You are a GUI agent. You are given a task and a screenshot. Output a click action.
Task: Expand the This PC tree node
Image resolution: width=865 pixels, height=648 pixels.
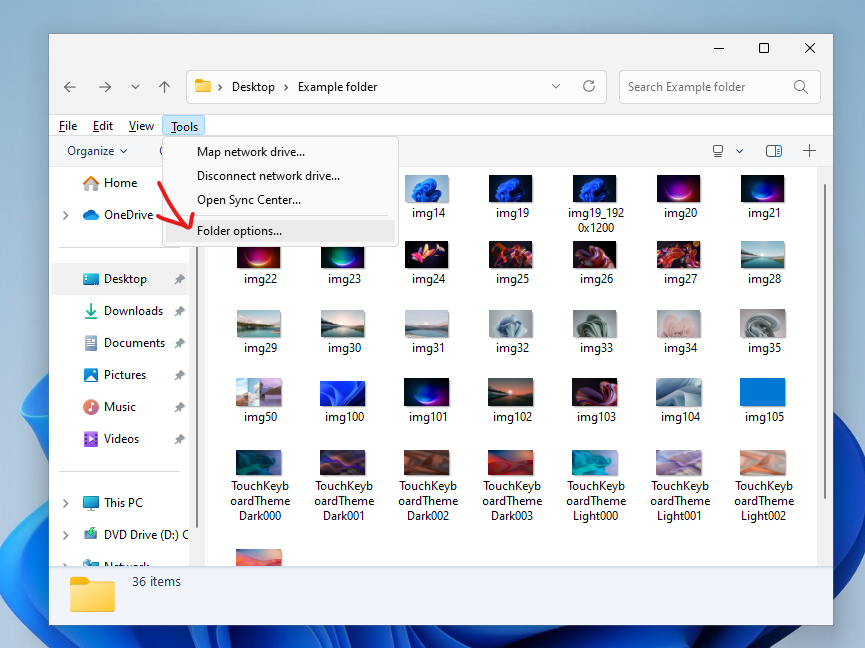click(66, 503)
